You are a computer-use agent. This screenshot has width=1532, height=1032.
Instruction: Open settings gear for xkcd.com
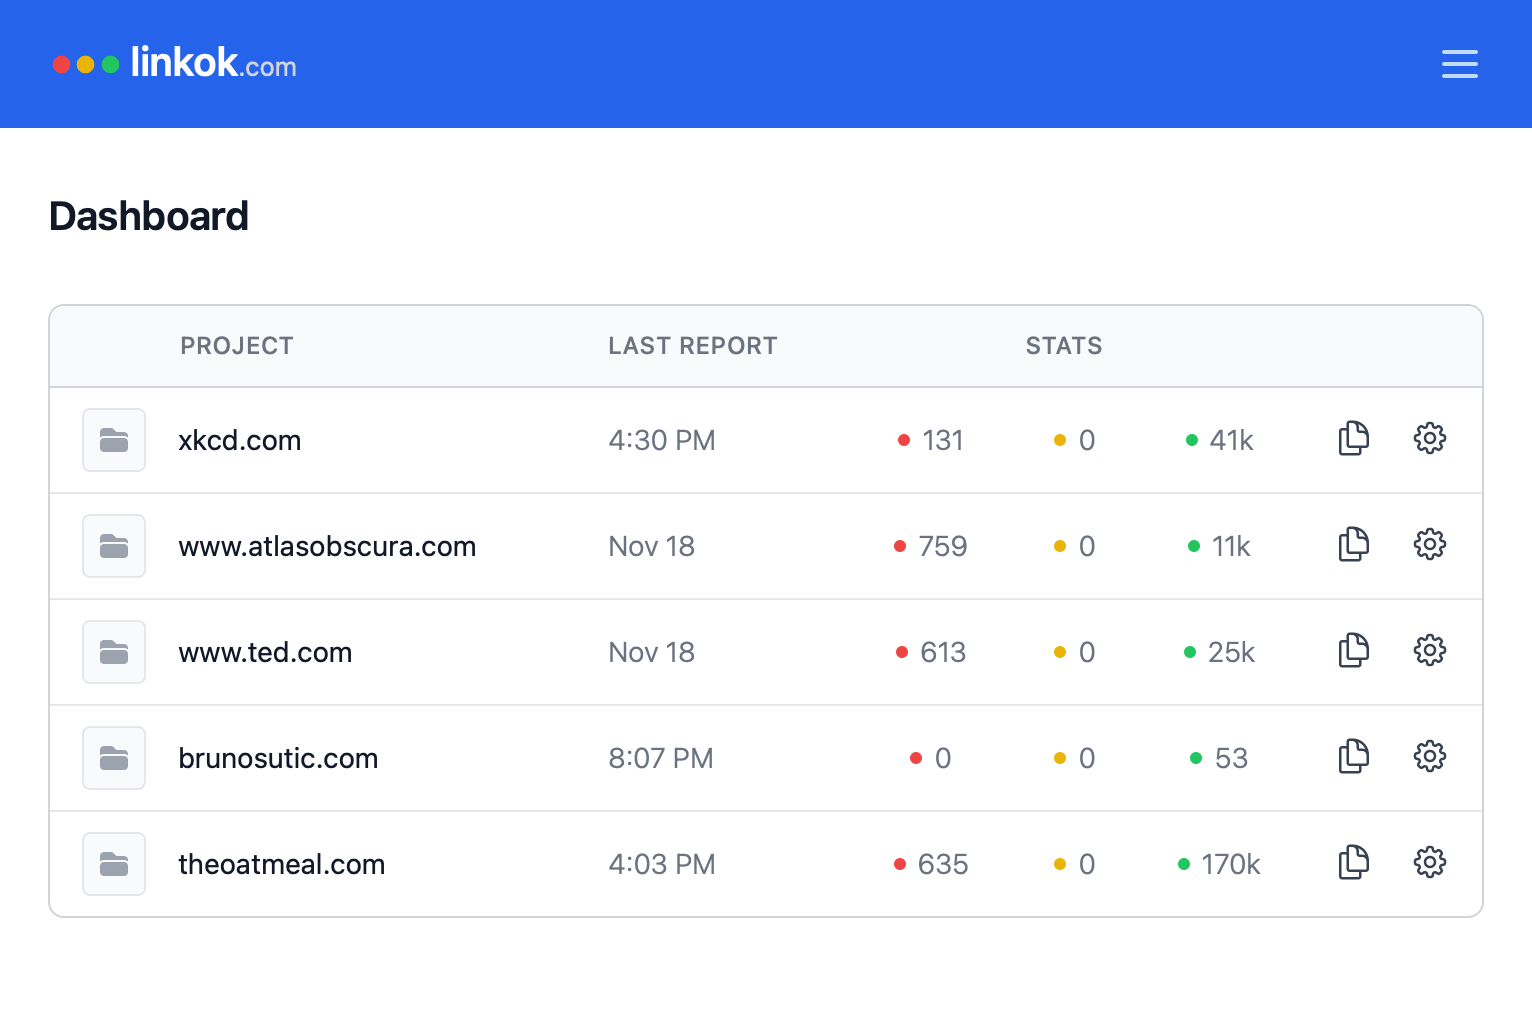tap(1429, 439)
